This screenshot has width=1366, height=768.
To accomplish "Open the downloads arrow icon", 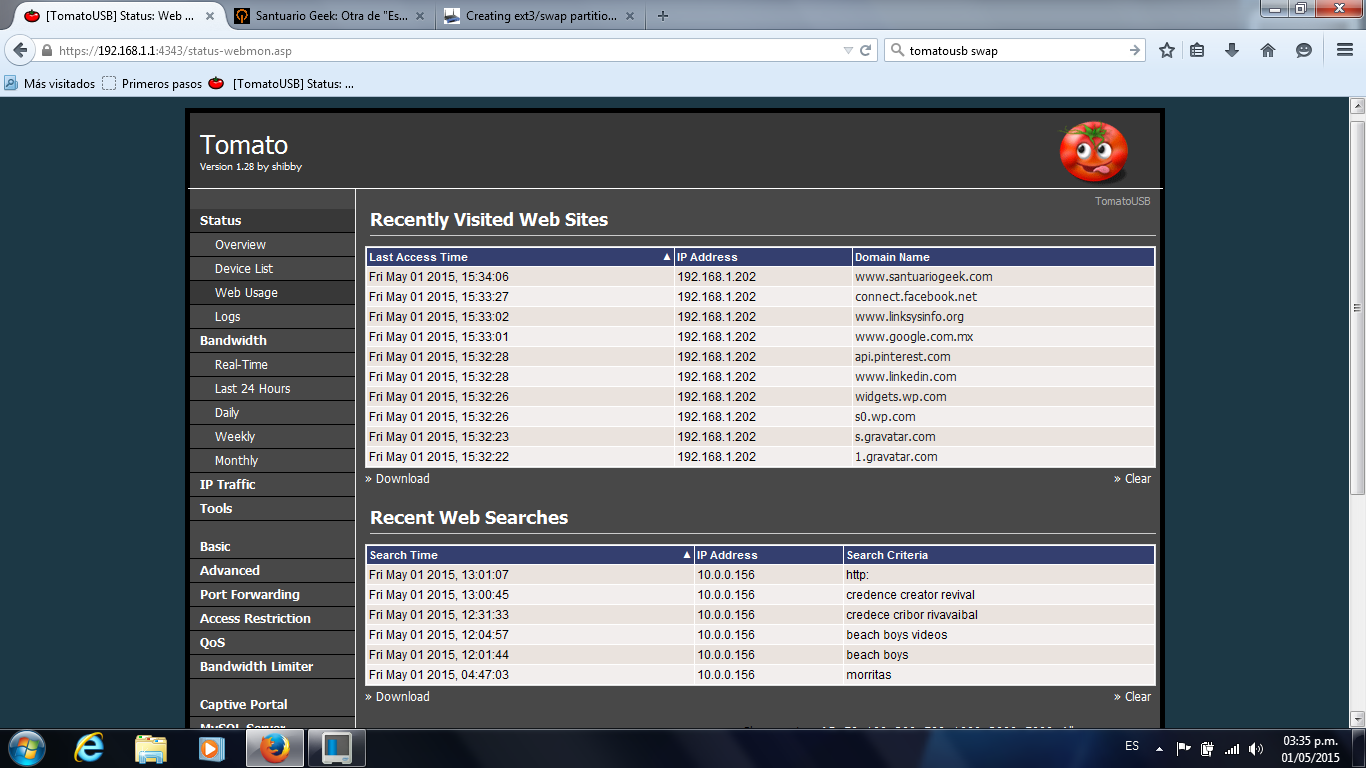I will (x=1232, y=50).
